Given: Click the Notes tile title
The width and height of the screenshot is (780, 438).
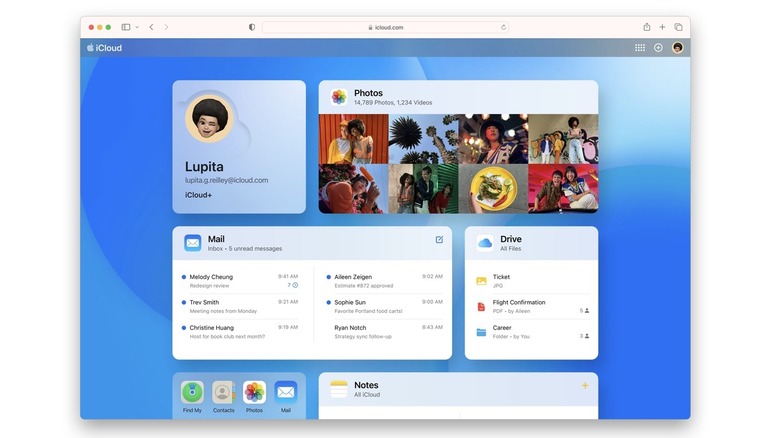Looking at the screenshot, I should click(x=366, y=385).
